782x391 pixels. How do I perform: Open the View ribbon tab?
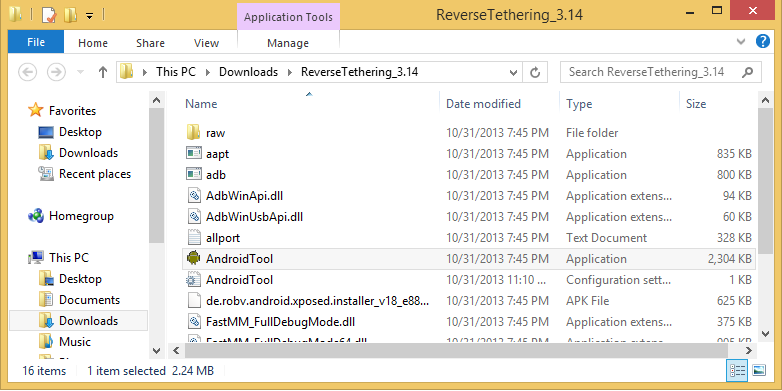pyautogui.click(x=206, y=43)
